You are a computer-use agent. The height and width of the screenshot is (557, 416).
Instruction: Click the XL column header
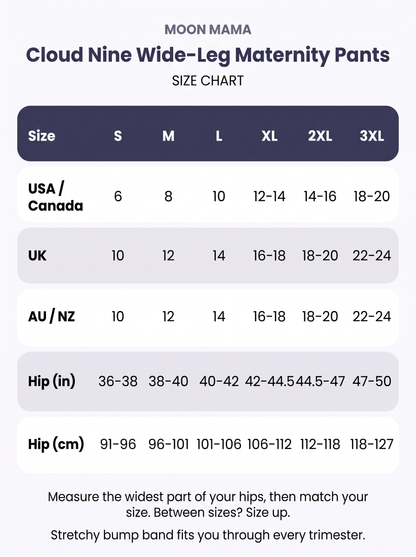tap(269, 136)
